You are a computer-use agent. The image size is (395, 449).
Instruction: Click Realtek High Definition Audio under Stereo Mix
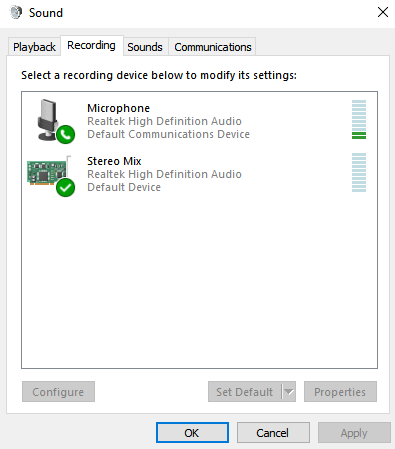(164, 174)
